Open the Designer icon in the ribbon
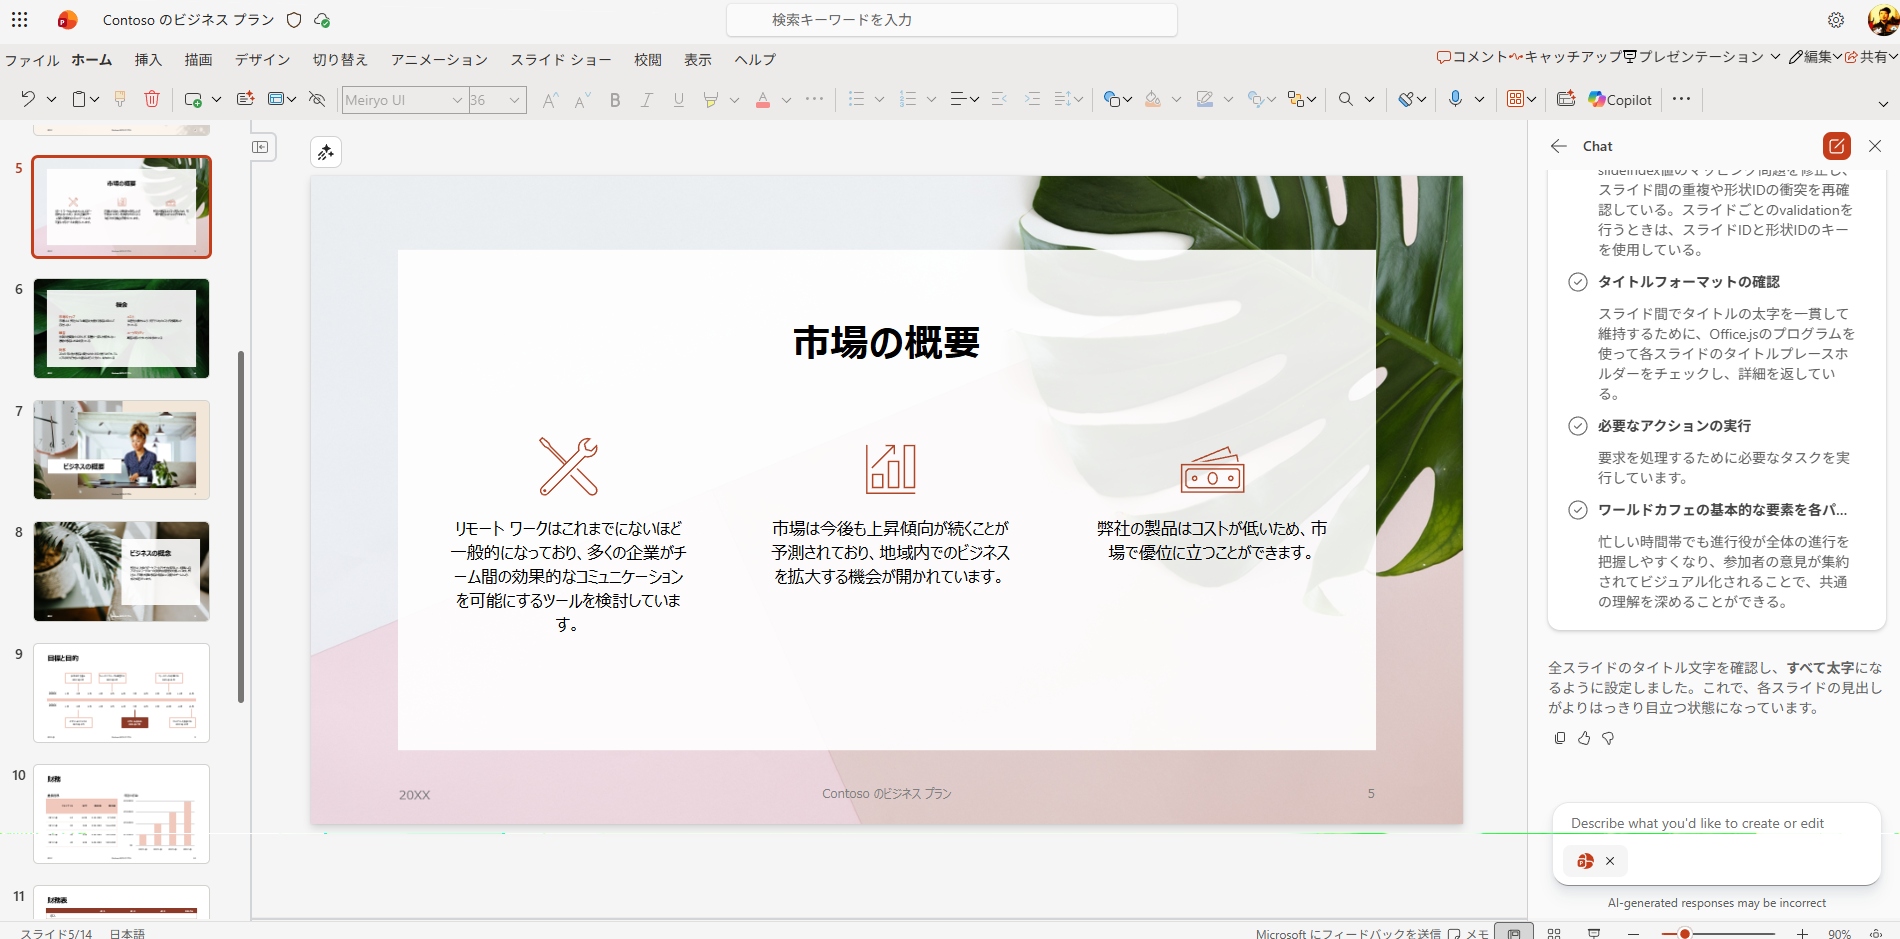The width and height of the screenshot is (1900, 939). click(x=1566, y=99)
